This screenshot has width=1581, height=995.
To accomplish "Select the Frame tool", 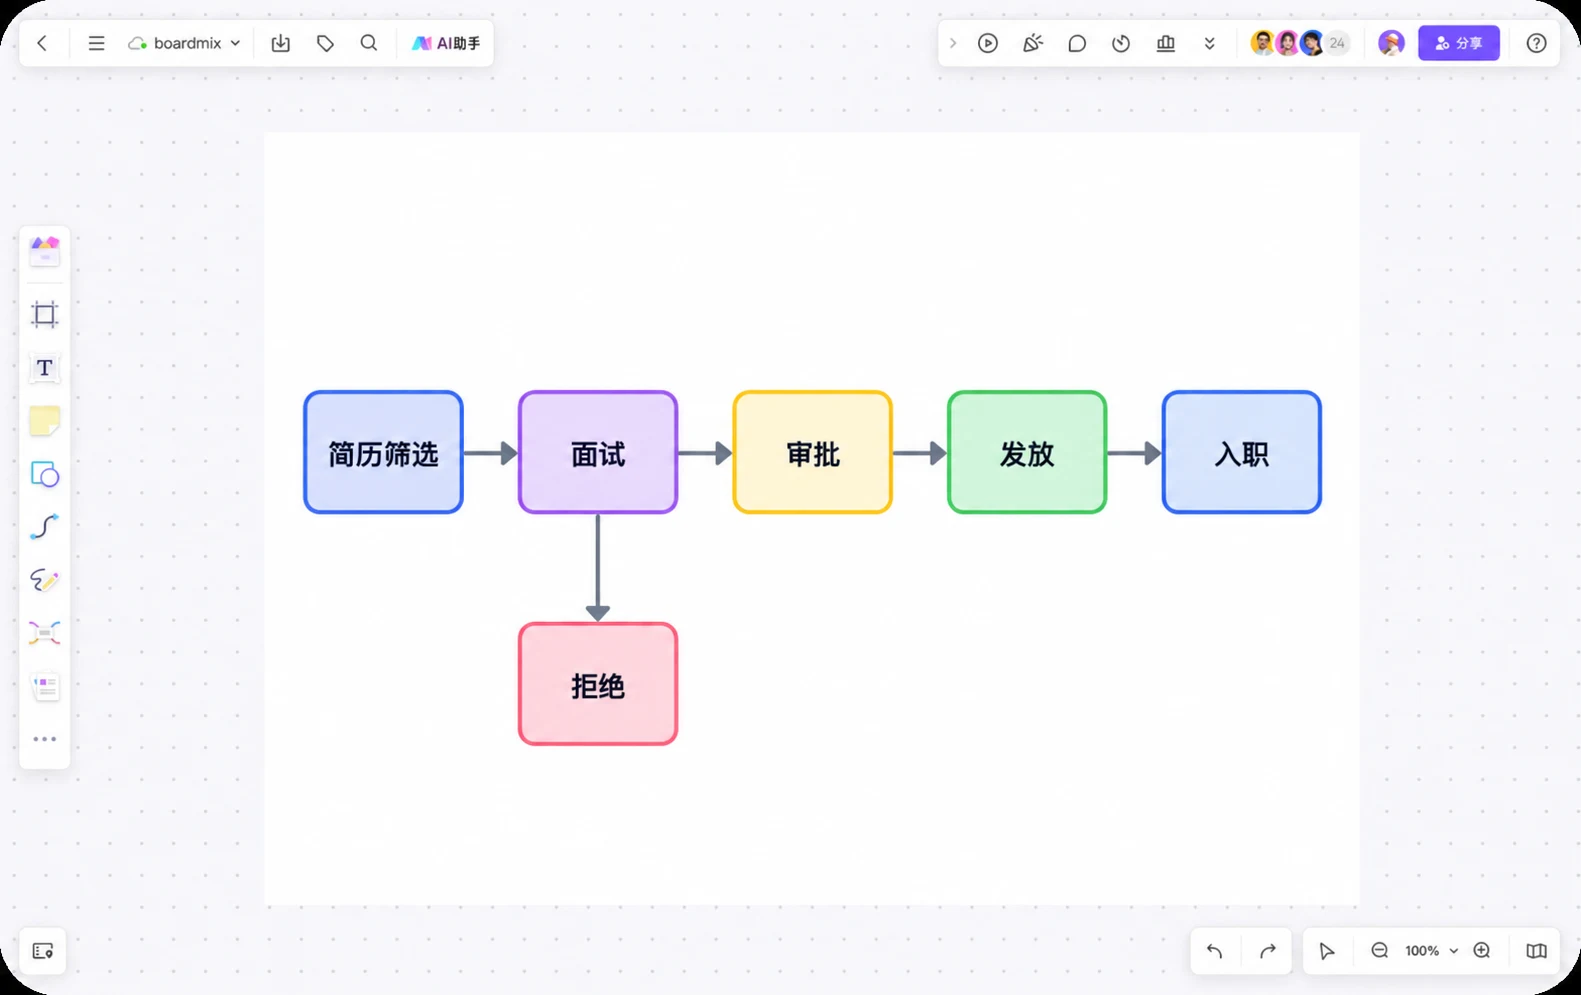I will 45,315.
